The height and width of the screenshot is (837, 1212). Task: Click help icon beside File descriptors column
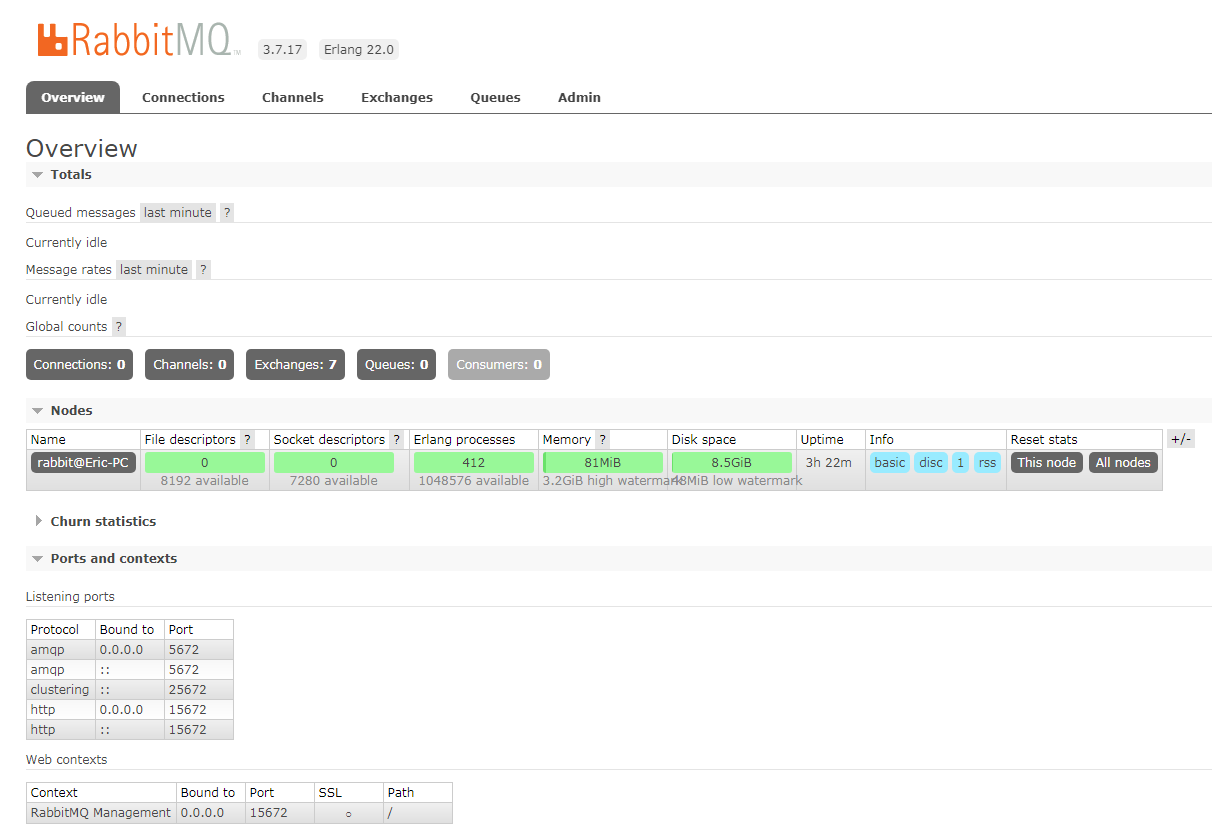pos(248,439)
